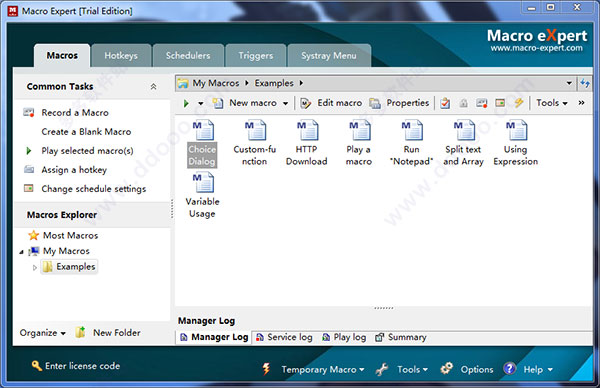
Task: Show more toolbar items via chevron
Action: pyautogui.click(x=581, y=103)
